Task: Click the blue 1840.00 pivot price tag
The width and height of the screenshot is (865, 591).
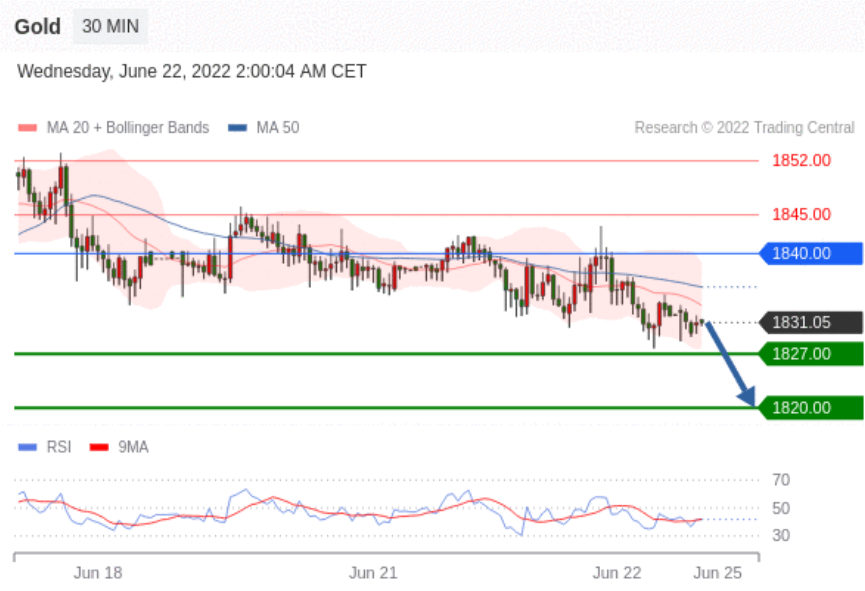Action: pos(811,253)
